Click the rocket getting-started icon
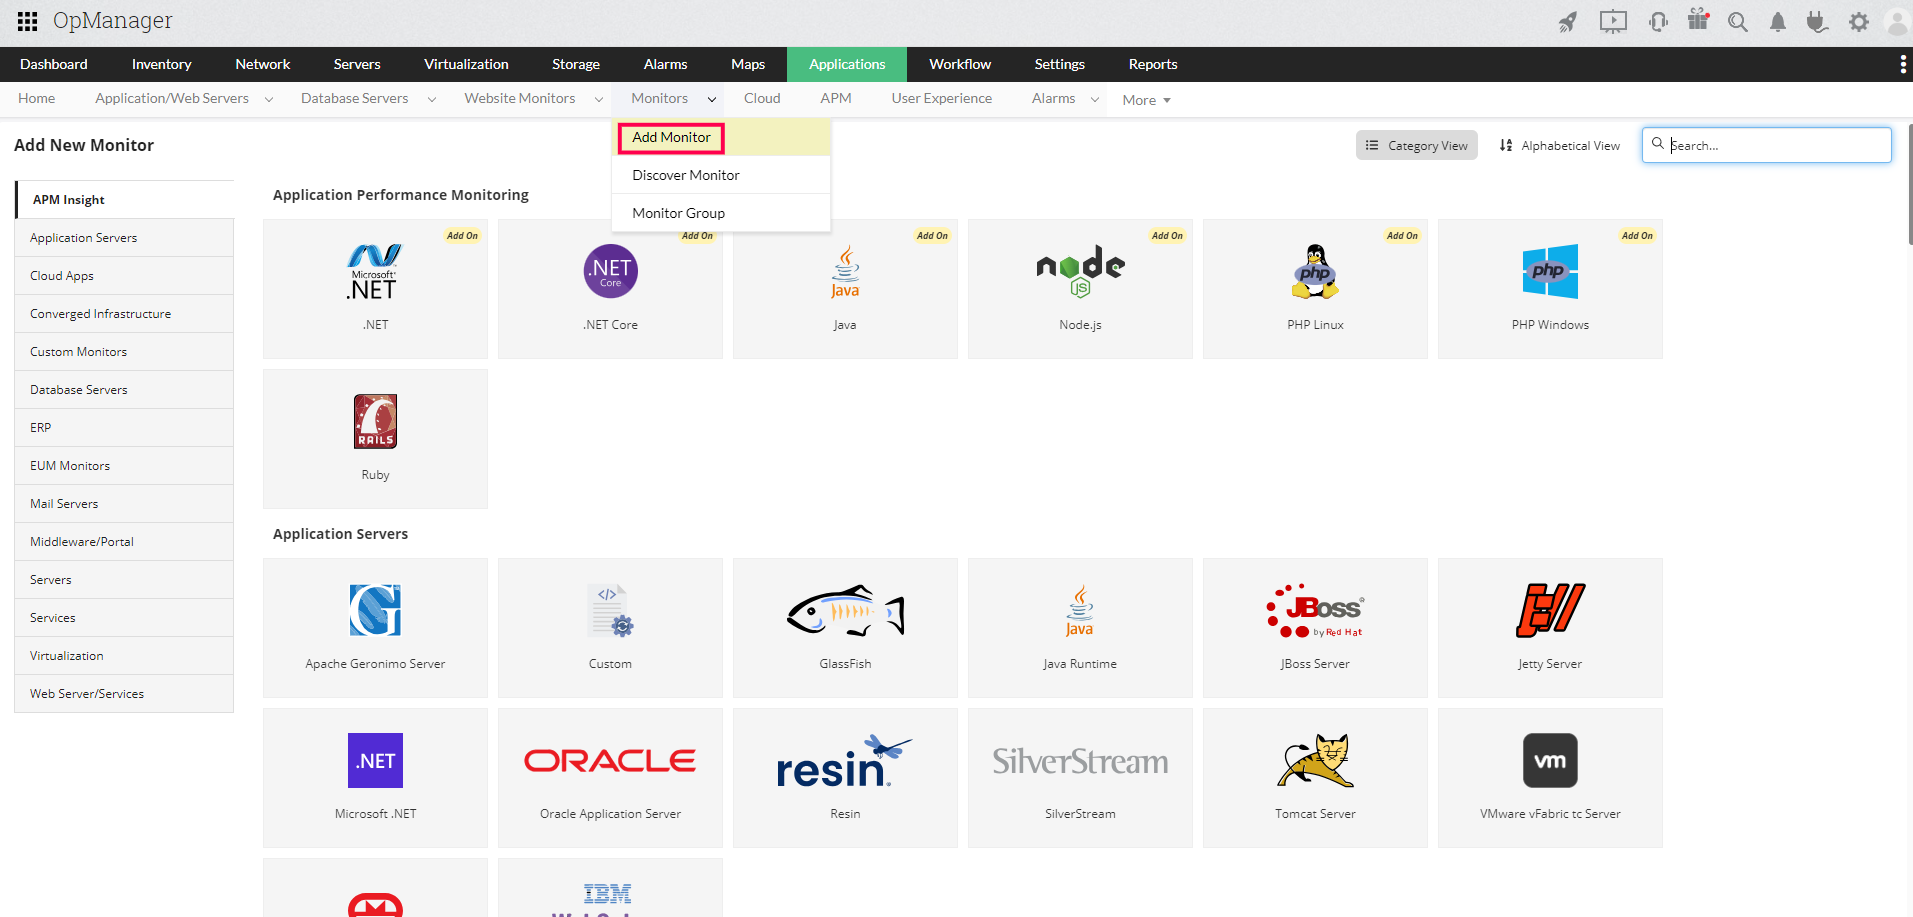Screen dimensions: 1913x917 pyautogui.click(x=1568, y=21)
